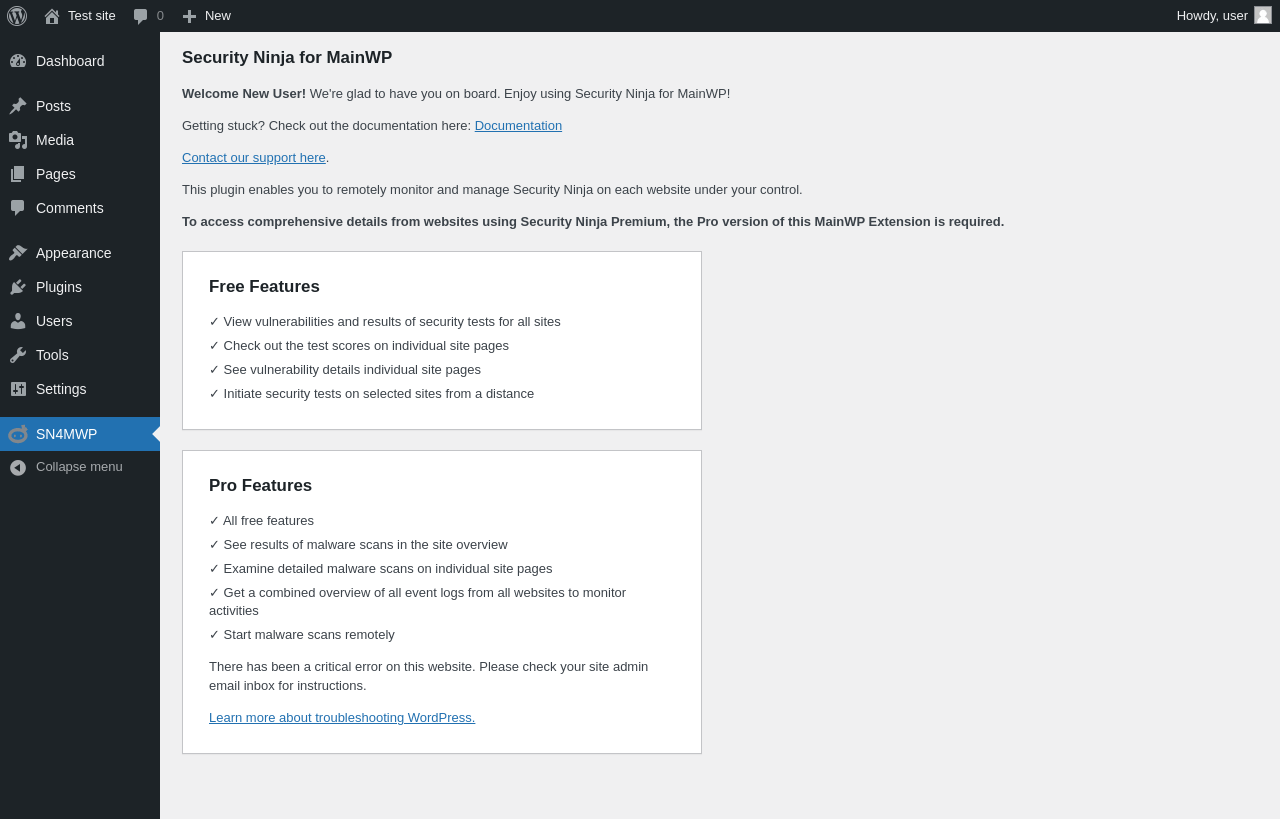Click 'All free features' list item
1280x819 pixels.
[x=261, y=521]
